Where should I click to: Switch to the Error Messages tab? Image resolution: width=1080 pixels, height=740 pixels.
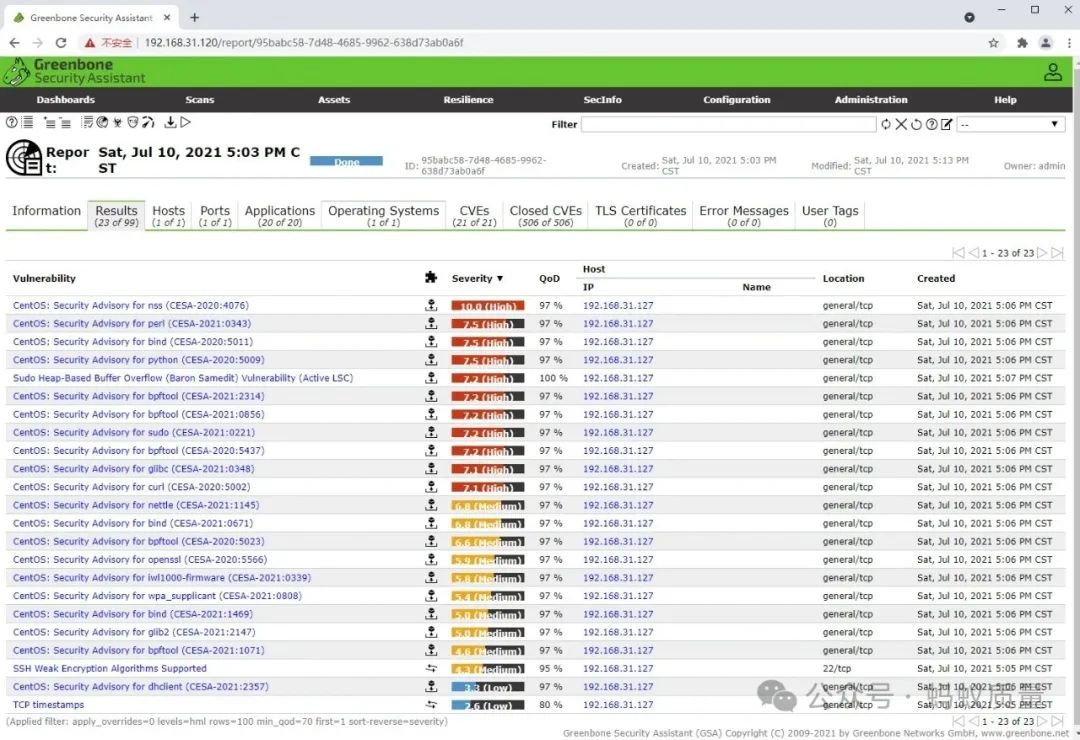tap(744, 215)
